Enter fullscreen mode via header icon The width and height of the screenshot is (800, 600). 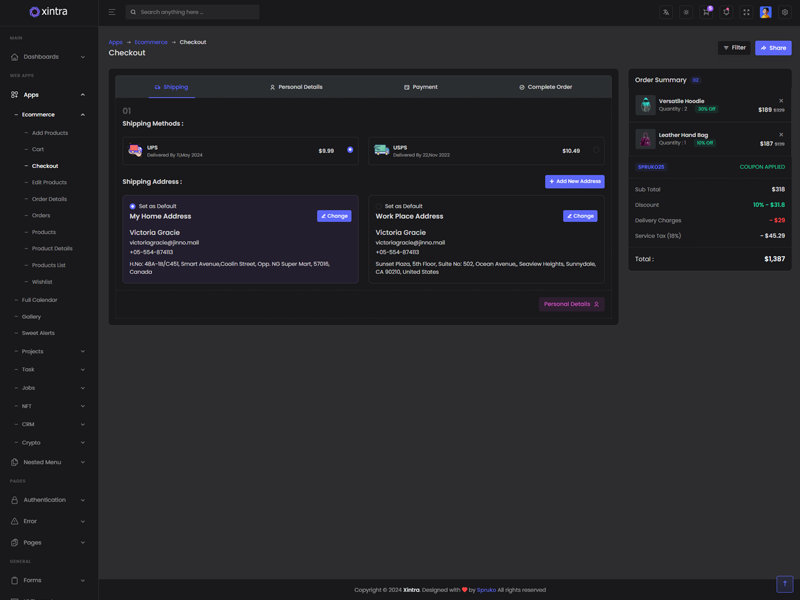[746, 12]
